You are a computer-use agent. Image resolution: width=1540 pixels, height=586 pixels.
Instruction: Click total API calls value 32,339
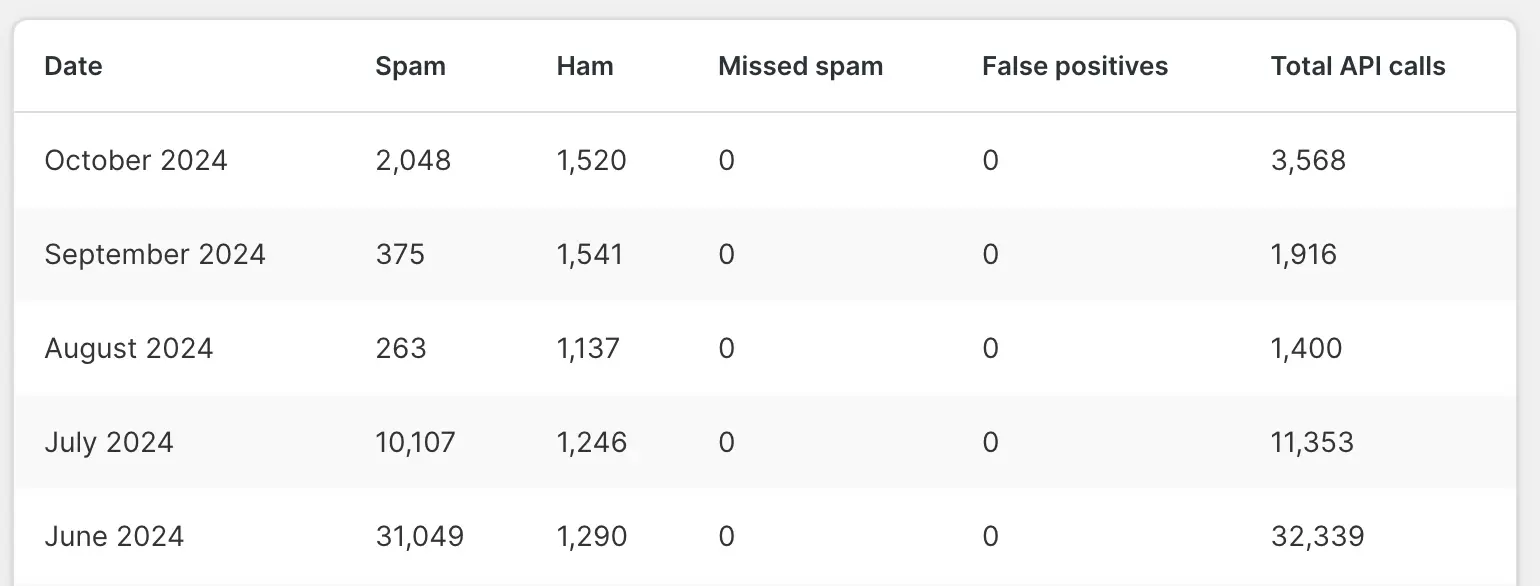[x=1317, y=536]
